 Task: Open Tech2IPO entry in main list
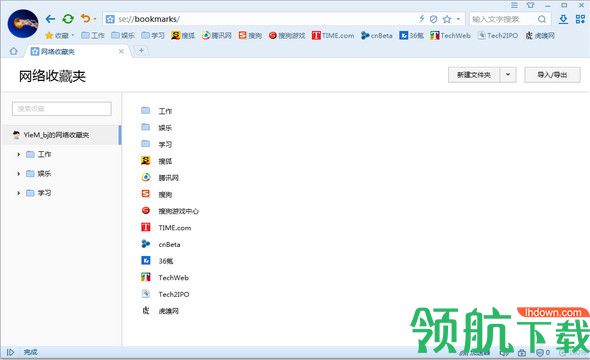[x=165, y=294]
